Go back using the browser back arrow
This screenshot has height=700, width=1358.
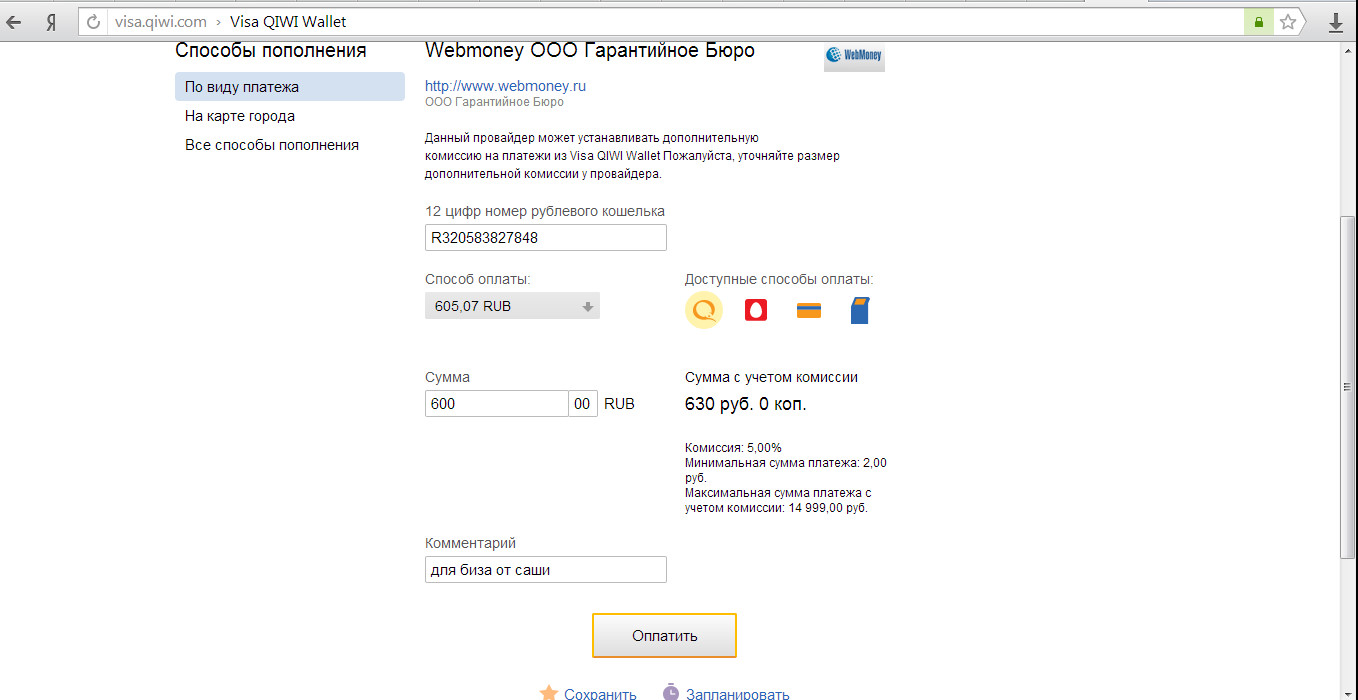pyautogui.click(x=15, y=22)
